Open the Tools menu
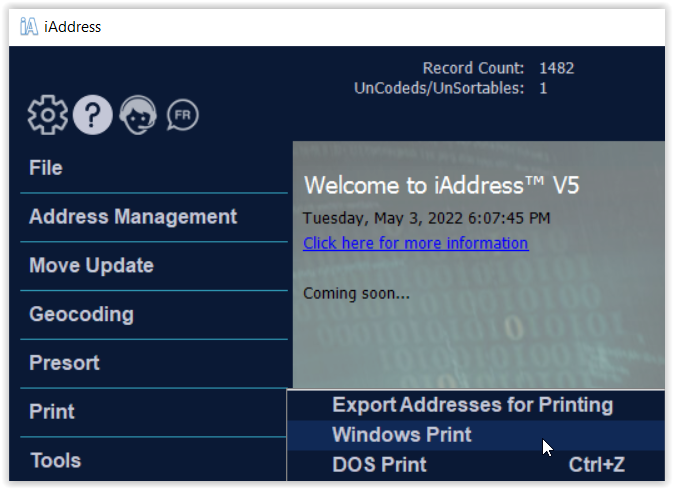The height and width of the screenshot is (489, 673). [x=55, y=461]
